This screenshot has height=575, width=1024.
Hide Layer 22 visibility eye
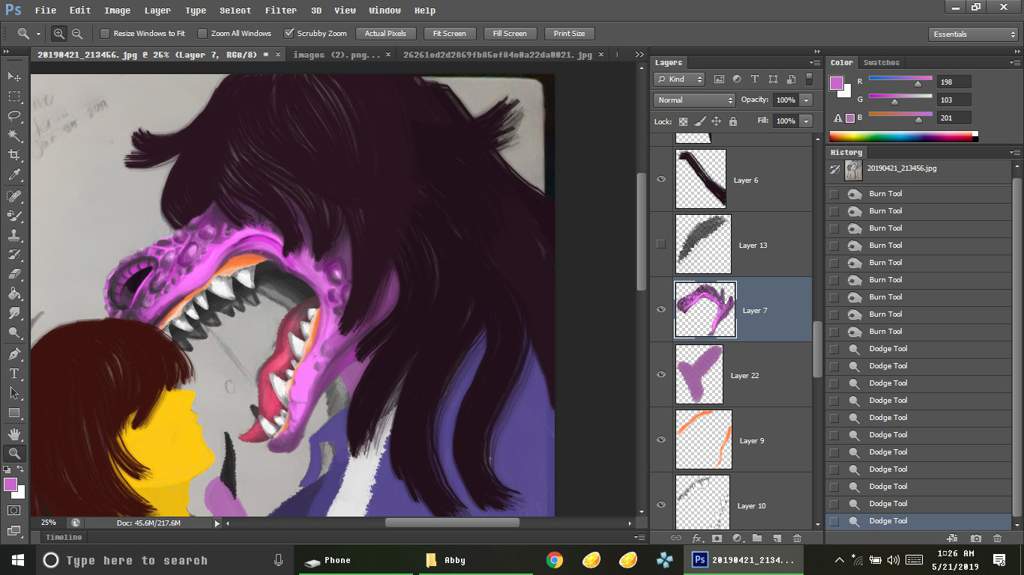point(661,374)
